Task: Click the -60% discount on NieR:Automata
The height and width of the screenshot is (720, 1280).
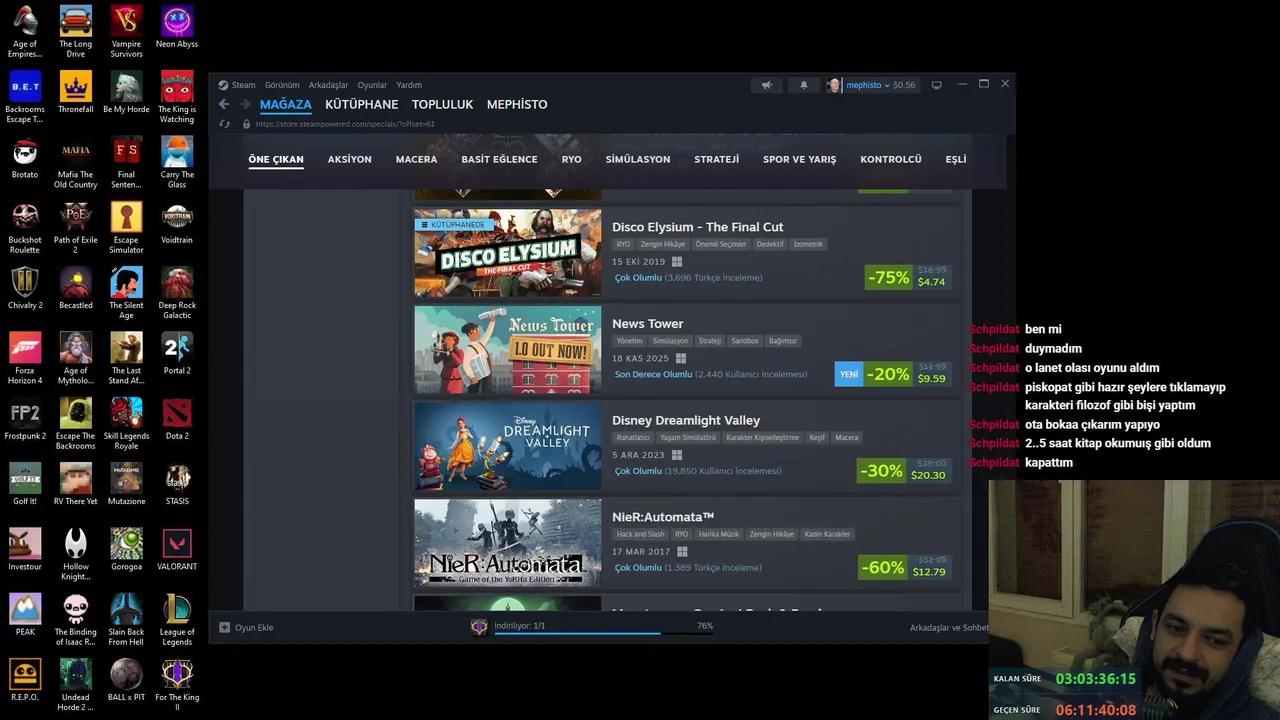Action: [x=882, y=567]
